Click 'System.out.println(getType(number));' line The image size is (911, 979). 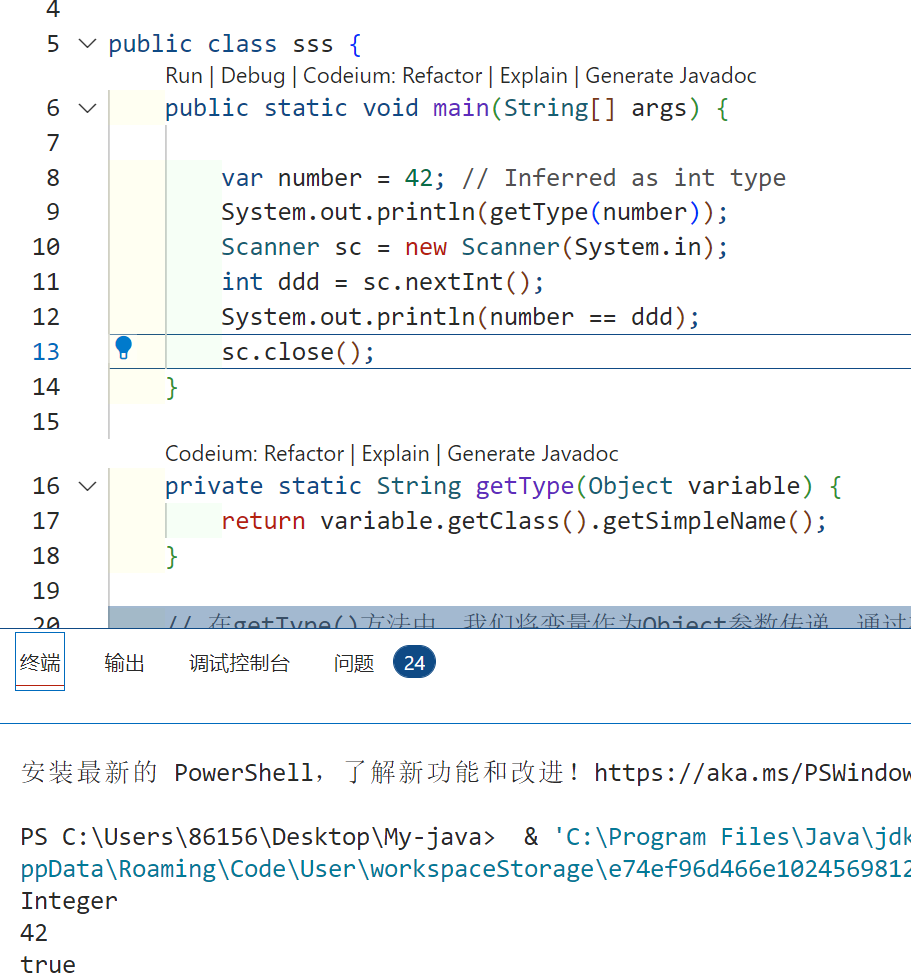pos(475,212)
